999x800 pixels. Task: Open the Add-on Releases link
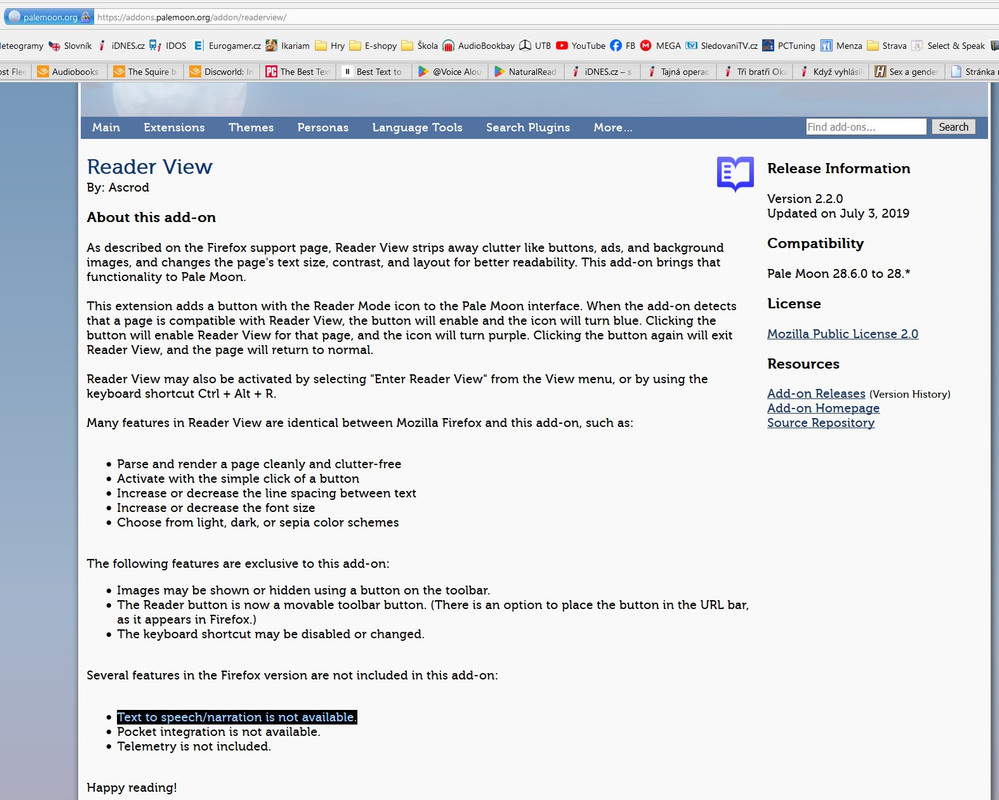click(816, 394)
